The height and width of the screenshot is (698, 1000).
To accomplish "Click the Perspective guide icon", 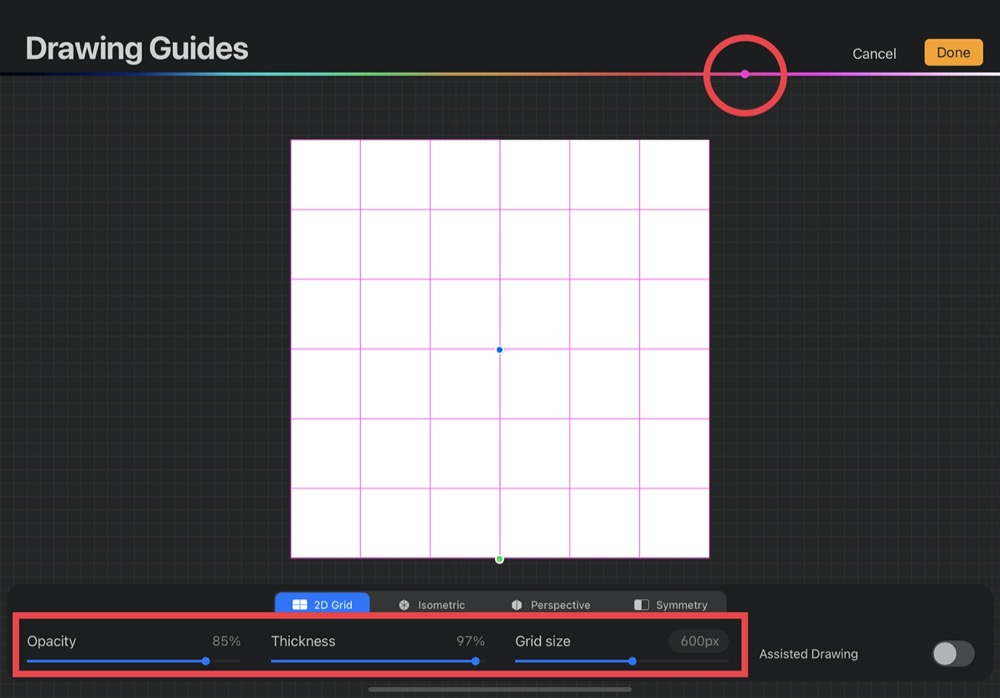I will (x=517, y=605).
